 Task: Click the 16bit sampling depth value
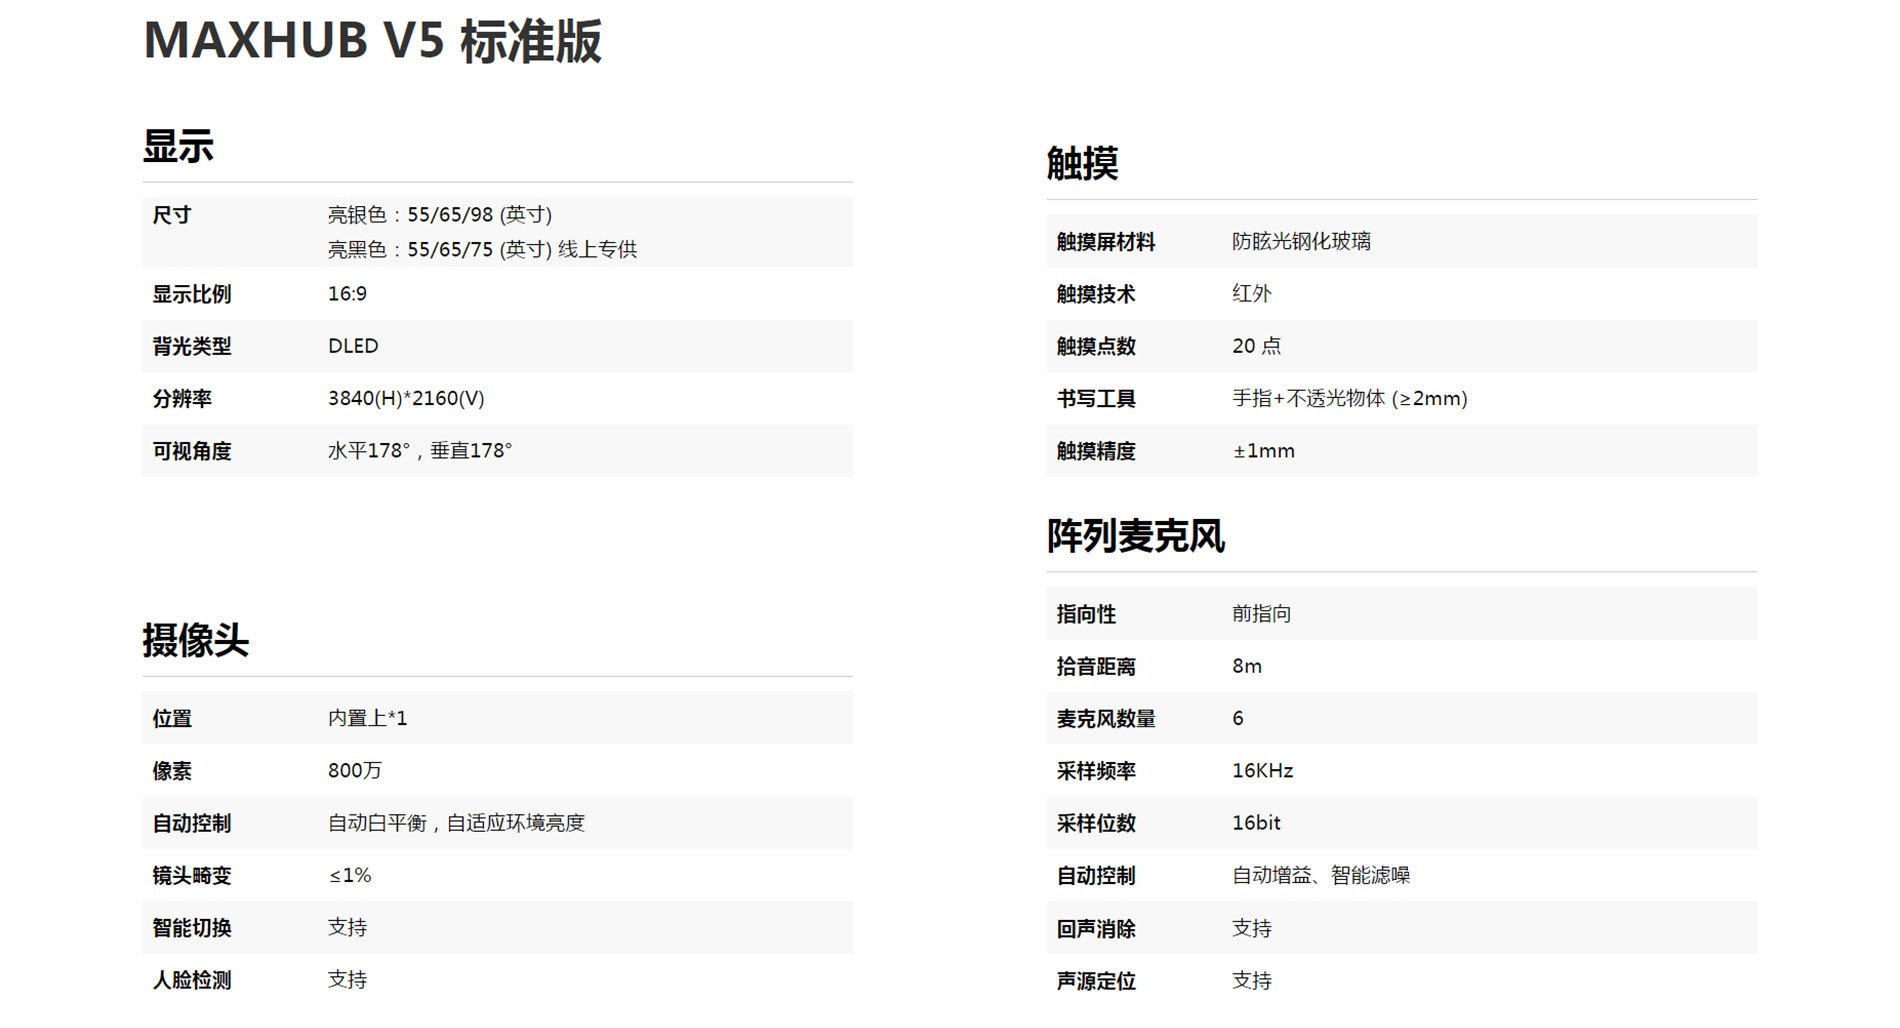pos(1256,823)
